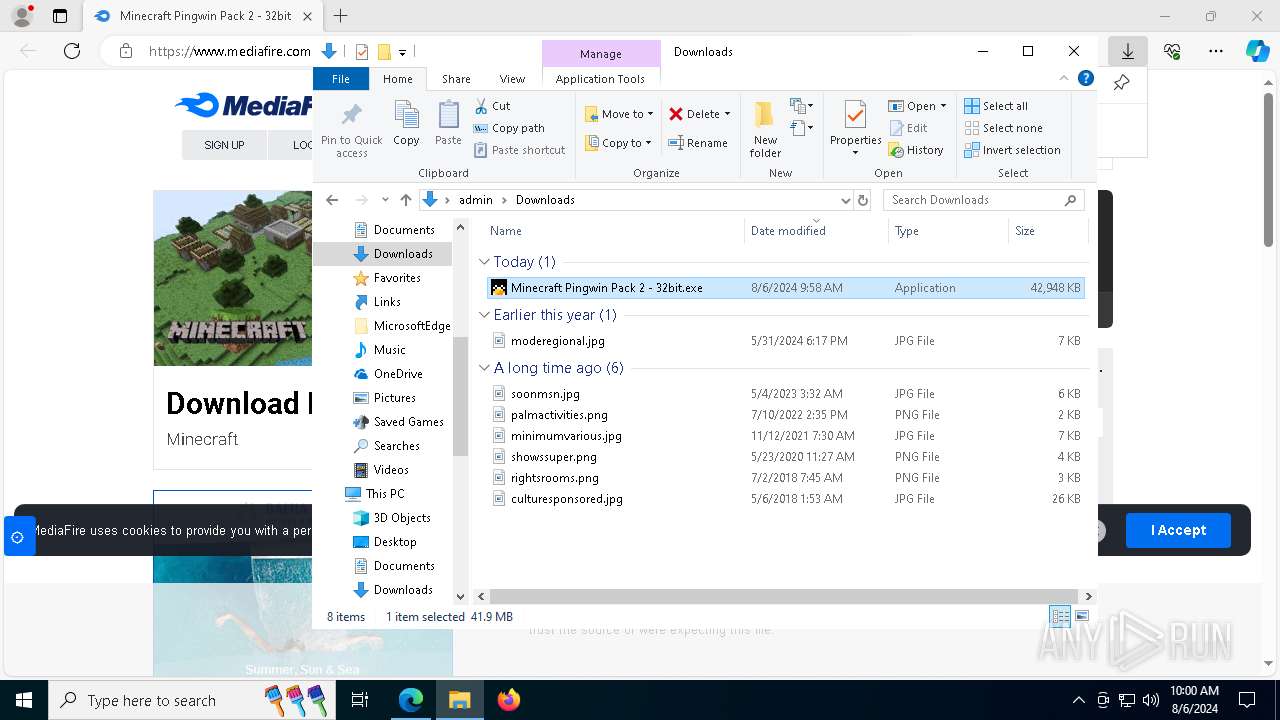Open address bar history dropdown
The image size is (1280, 720).
846,200
